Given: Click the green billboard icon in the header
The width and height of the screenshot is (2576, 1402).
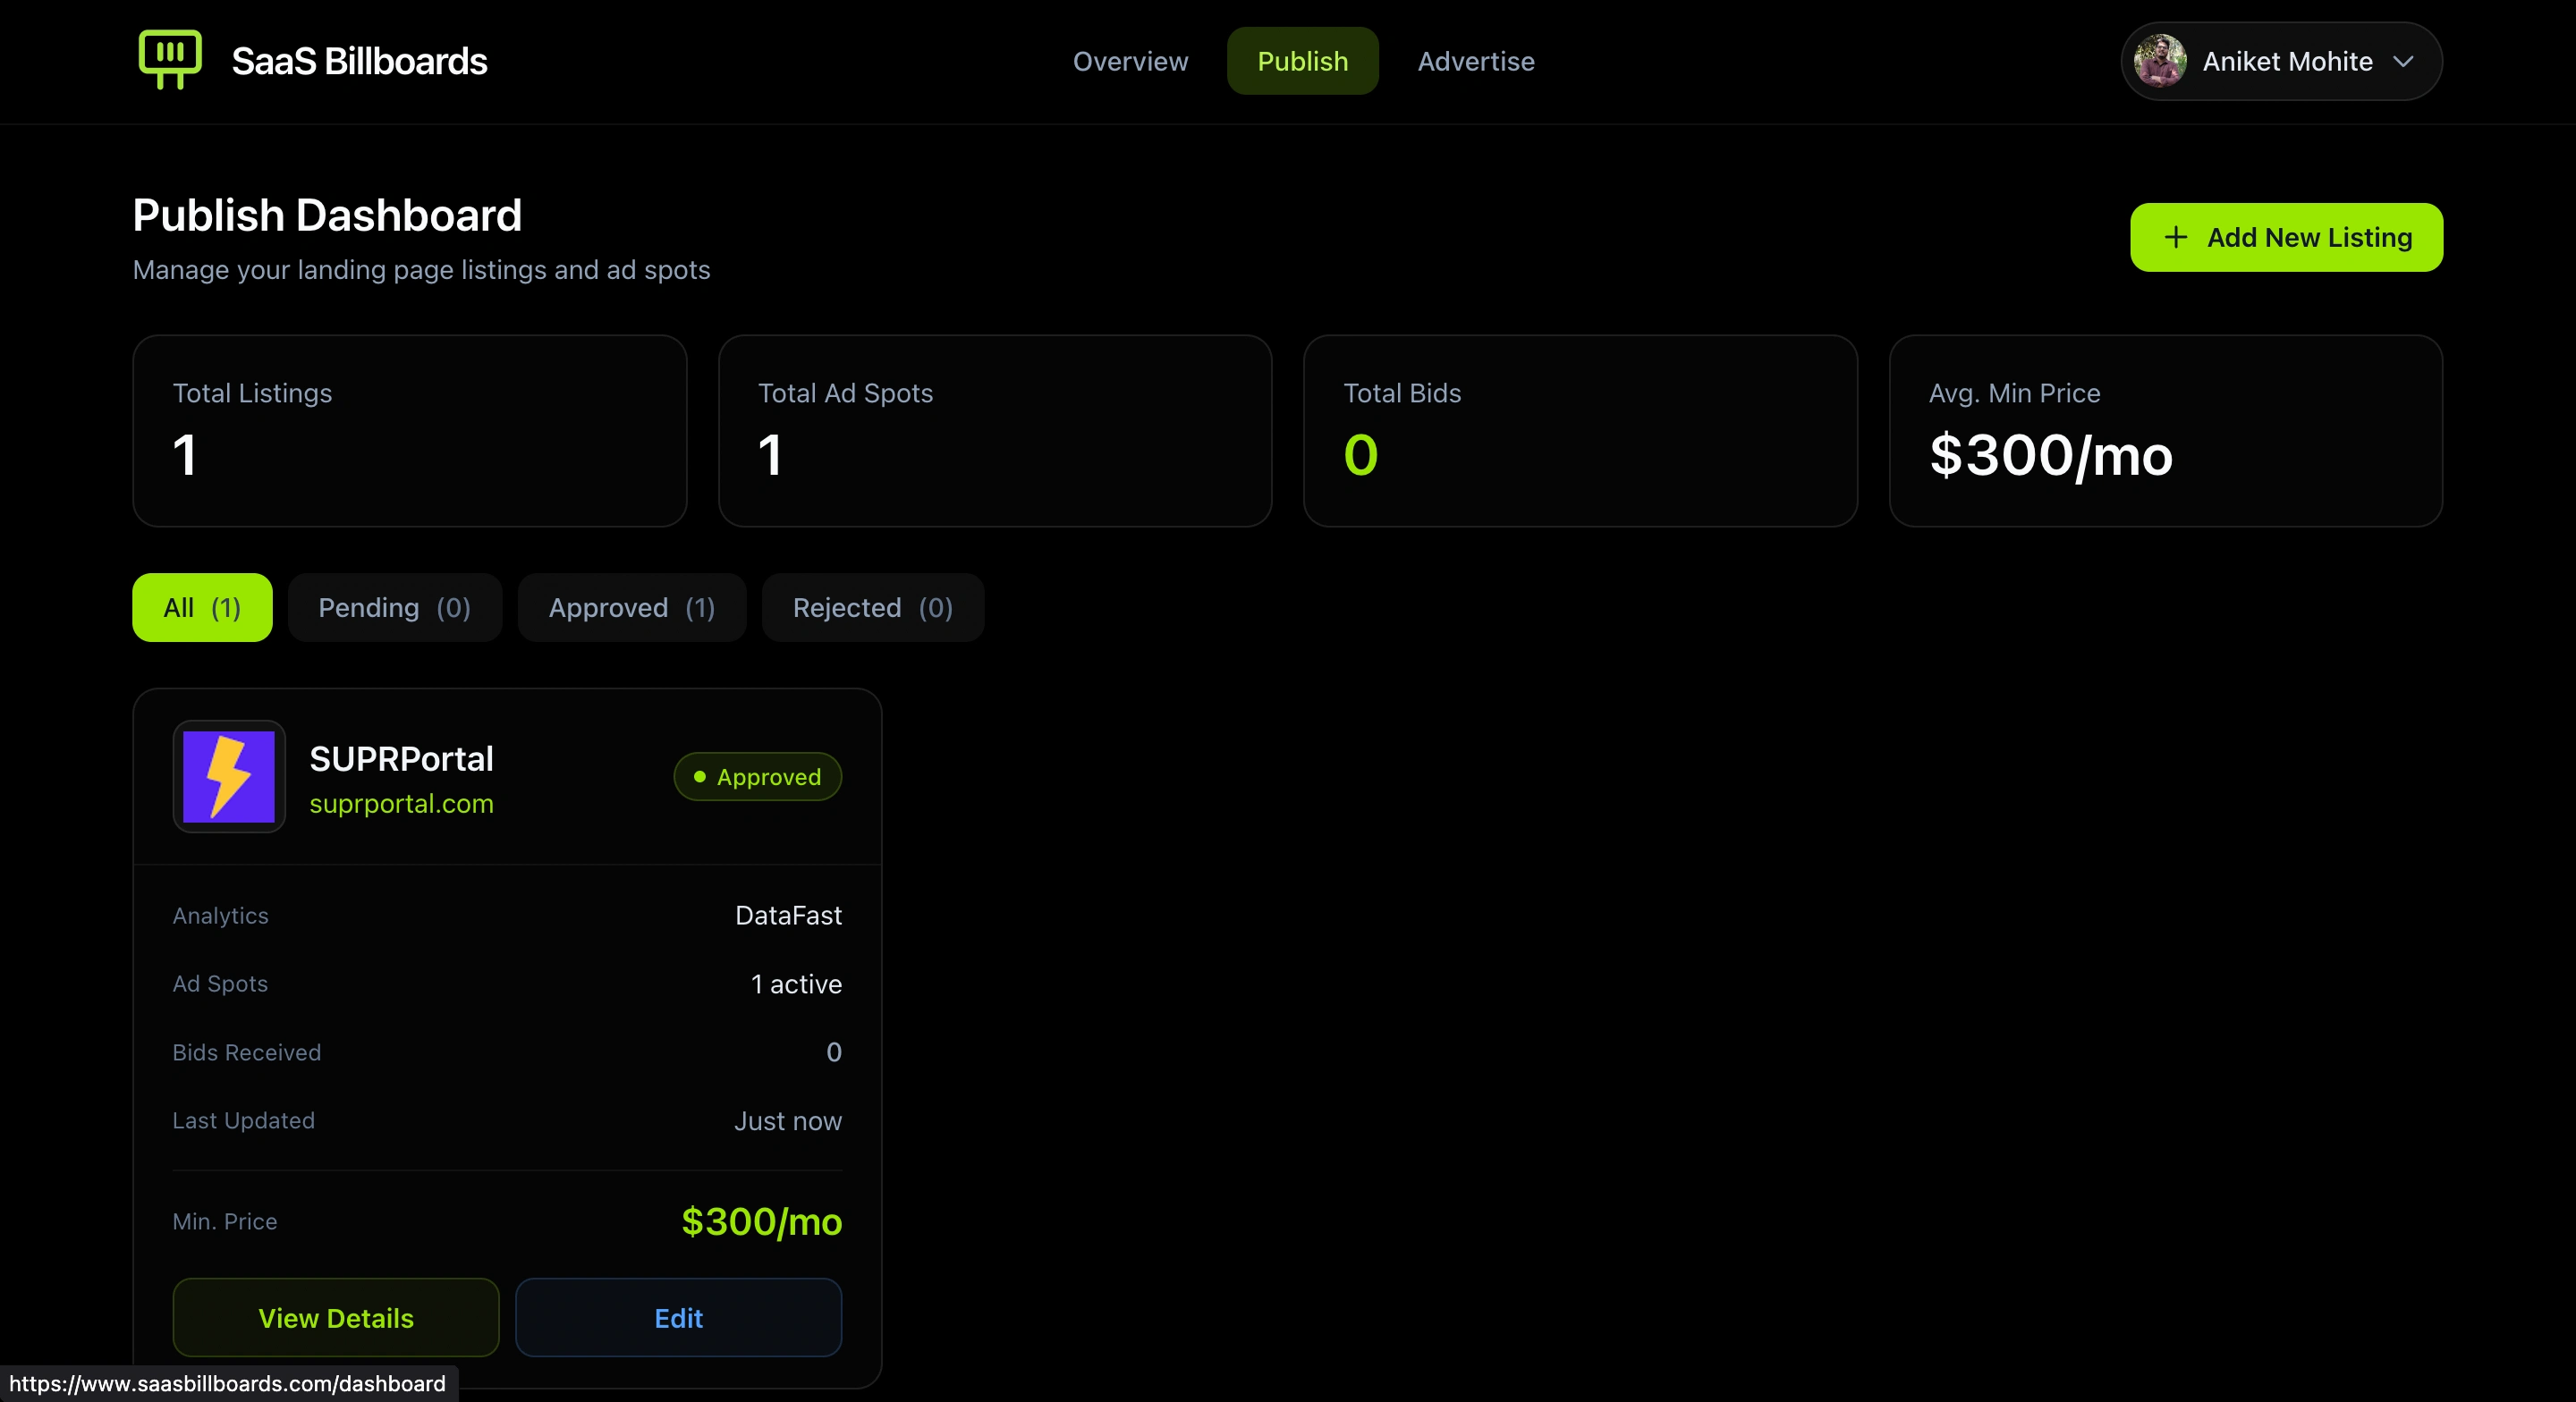Looking at the screenshot, I should (x=169, y=60).
